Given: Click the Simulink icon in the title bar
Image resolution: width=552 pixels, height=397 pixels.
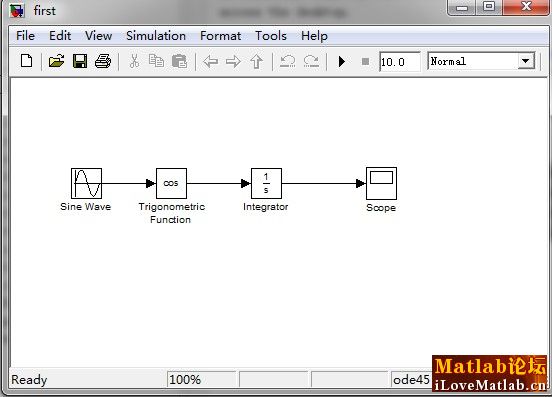Looking at the screenshot, I should [17, 11].
